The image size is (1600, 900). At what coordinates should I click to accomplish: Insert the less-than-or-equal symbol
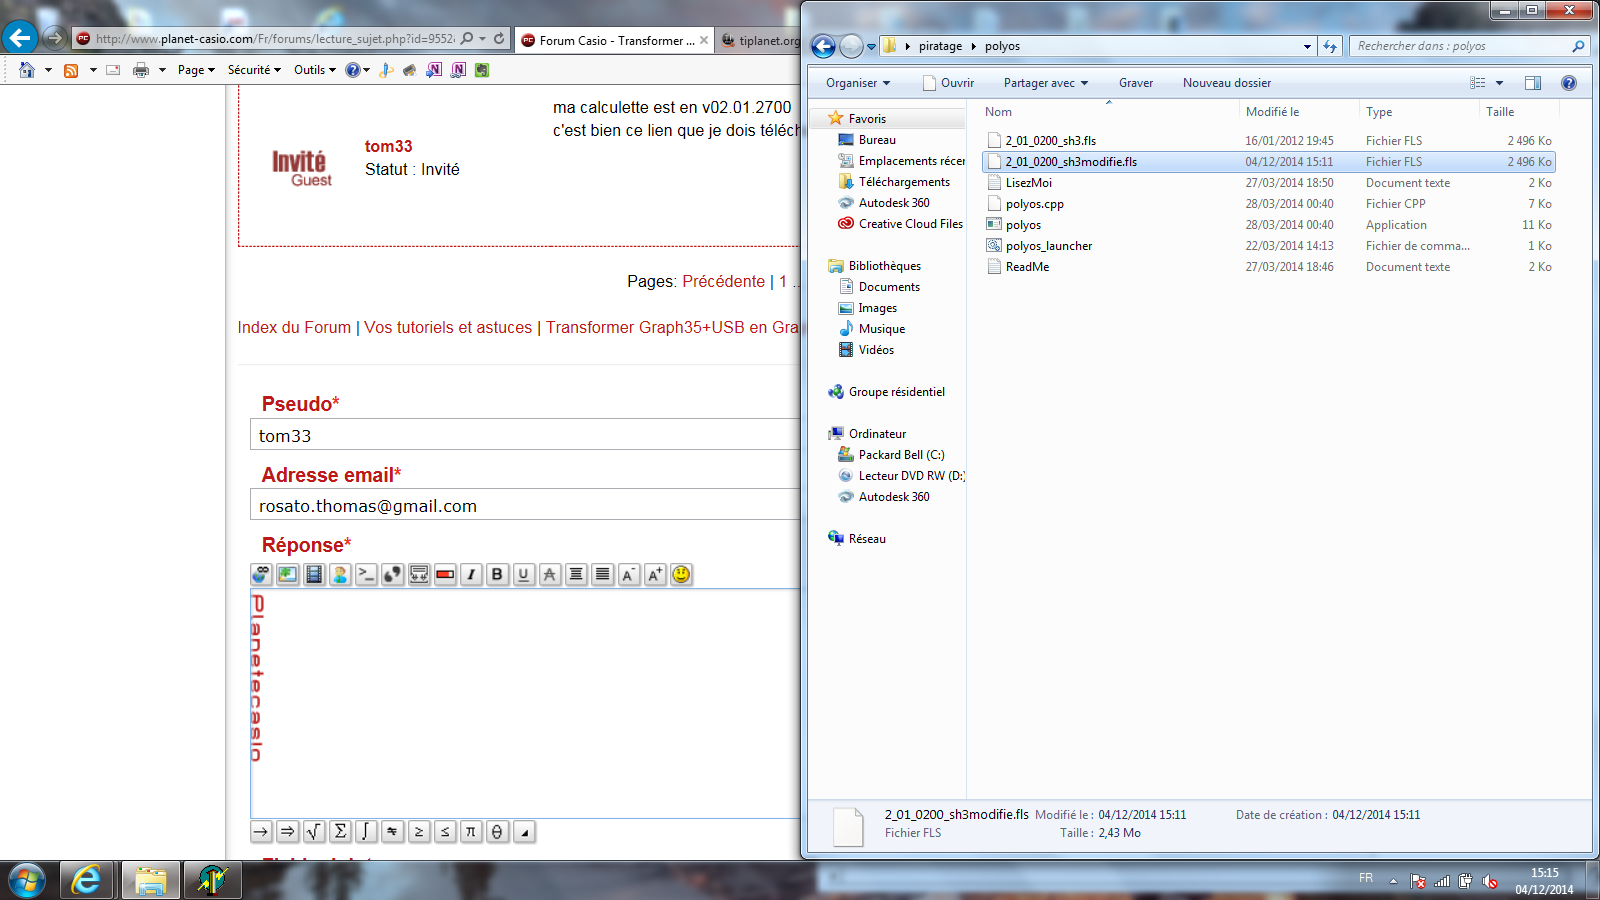445,831
